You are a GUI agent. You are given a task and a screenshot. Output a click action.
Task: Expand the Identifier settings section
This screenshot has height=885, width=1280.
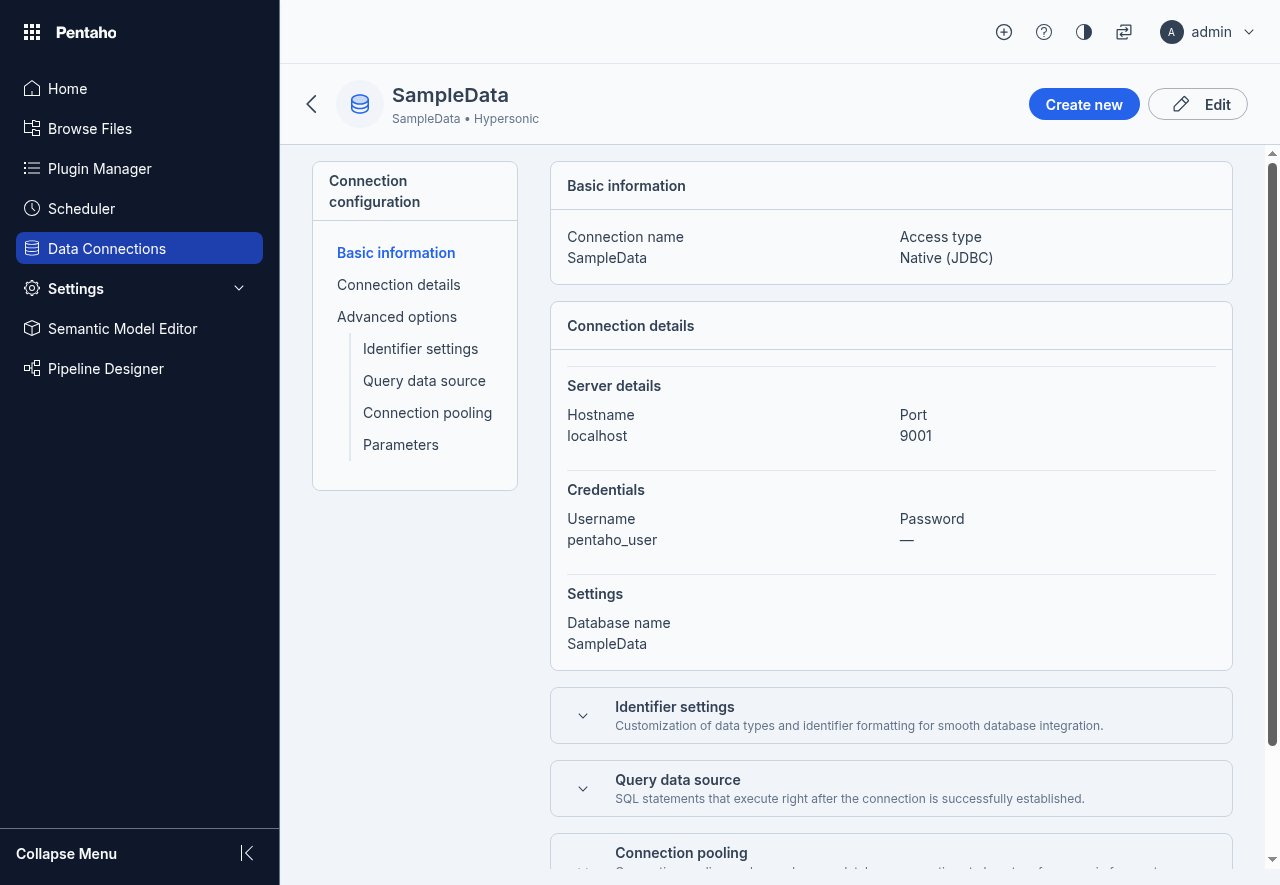[x=583, y=716]
